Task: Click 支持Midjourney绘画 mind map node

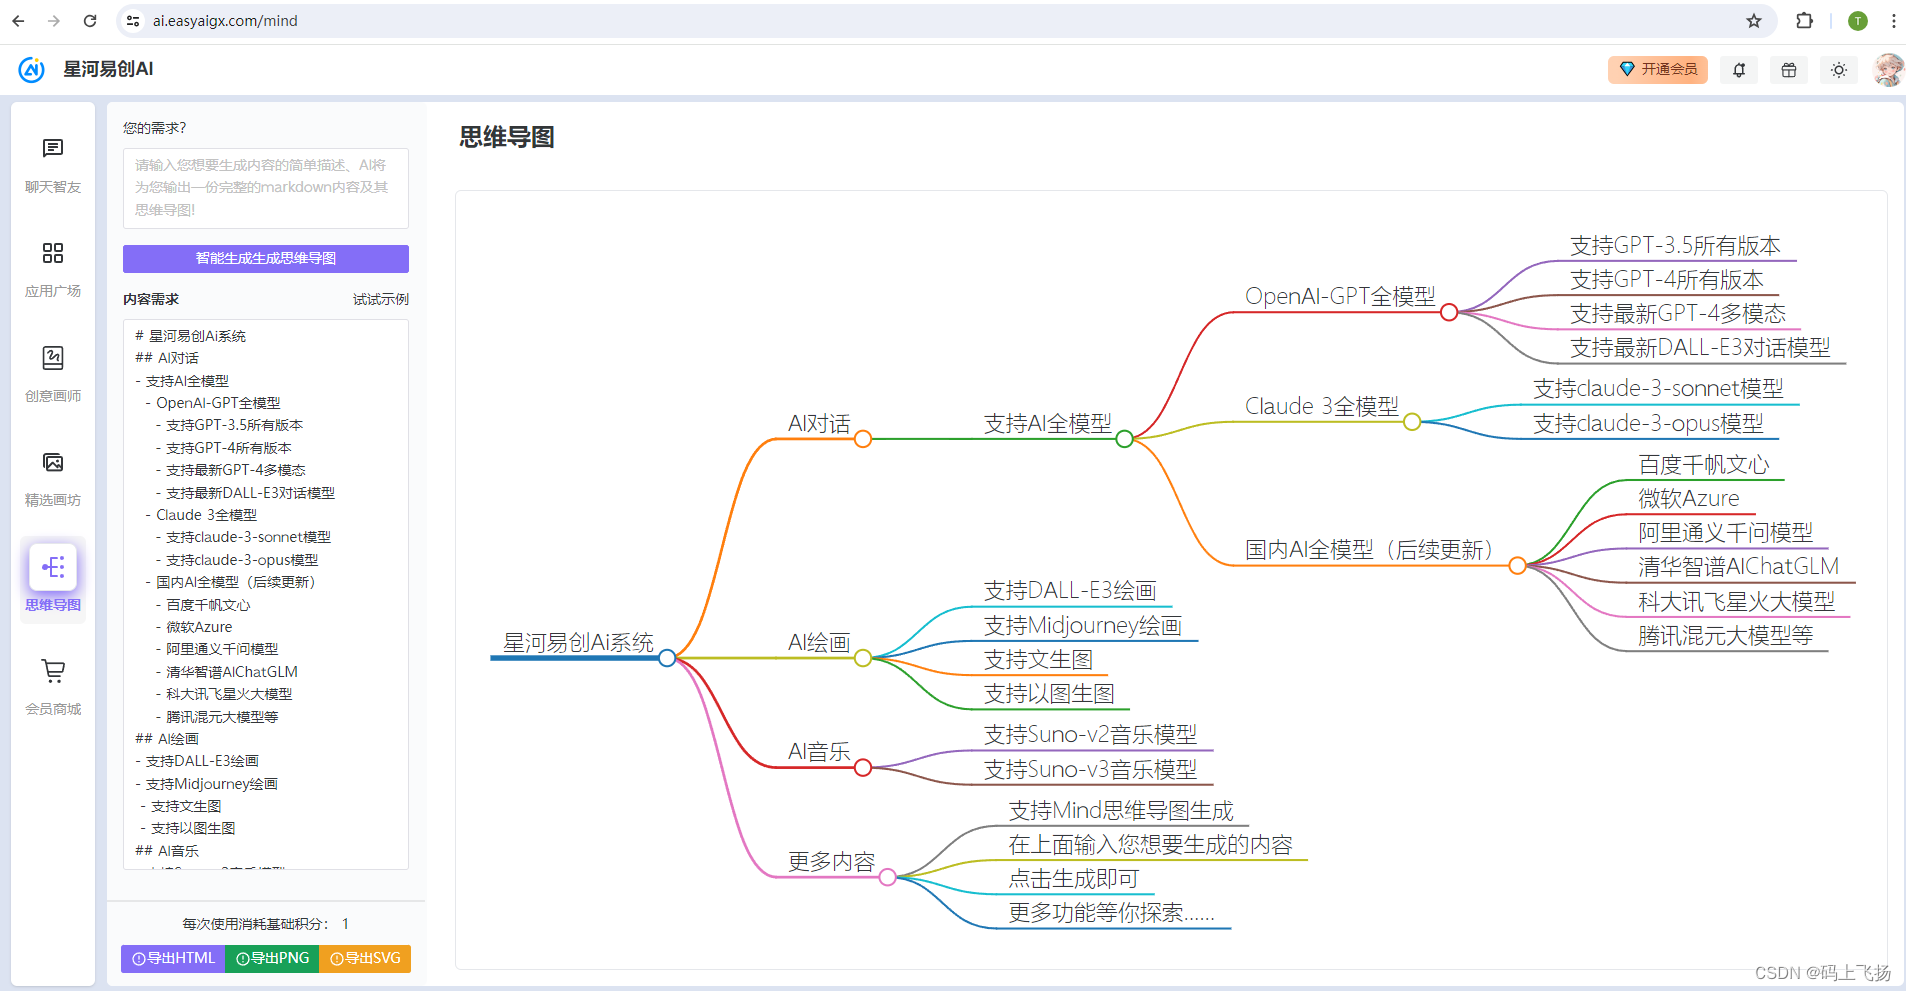Action: click(1082, 626)
